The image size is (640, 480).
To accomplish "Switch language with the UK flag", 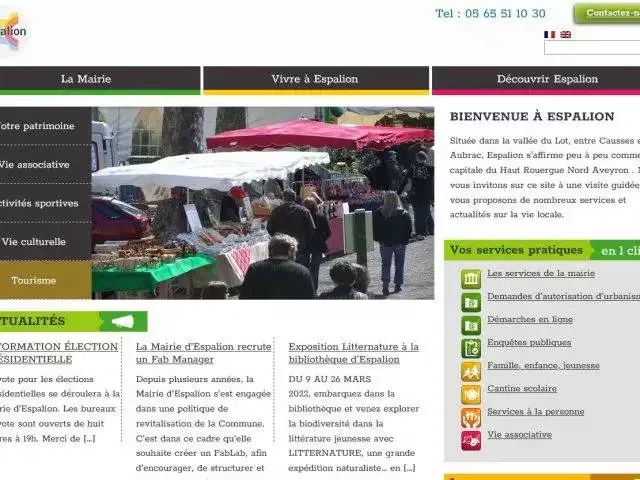I will tap(565, 34).
